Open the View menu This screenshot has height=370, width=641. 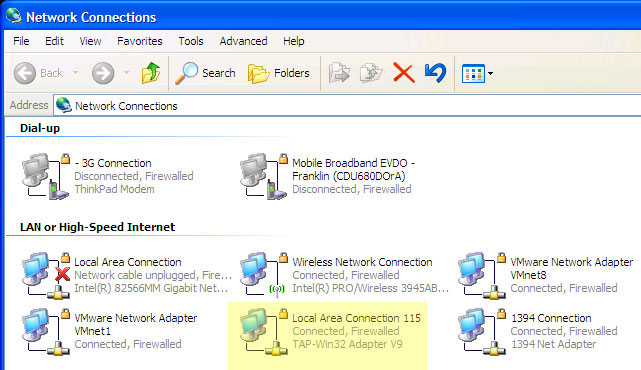coord(90,41)
